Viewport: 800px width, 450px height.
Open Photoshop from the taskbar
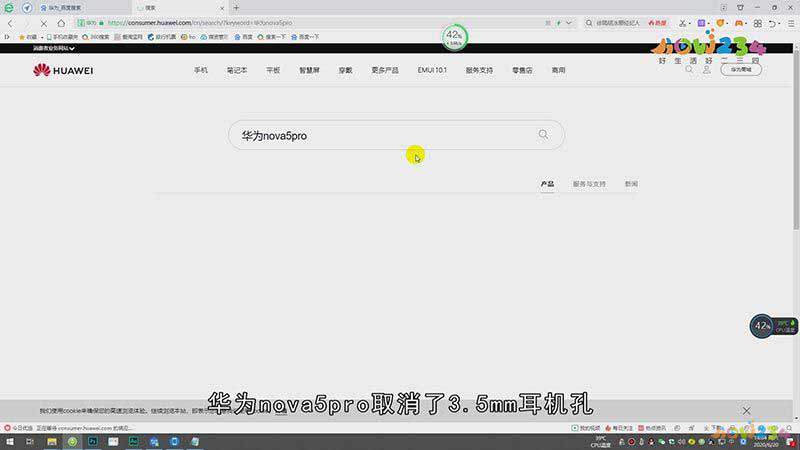[x=93, y=441]
